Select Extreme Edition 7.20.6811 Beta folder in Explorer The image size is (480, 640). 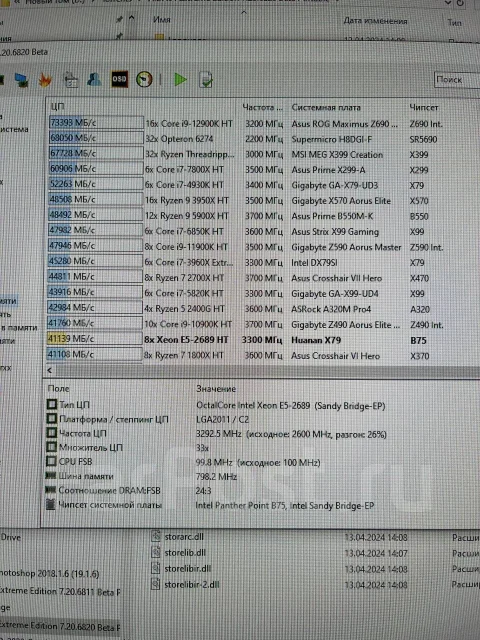click(60, 591)
